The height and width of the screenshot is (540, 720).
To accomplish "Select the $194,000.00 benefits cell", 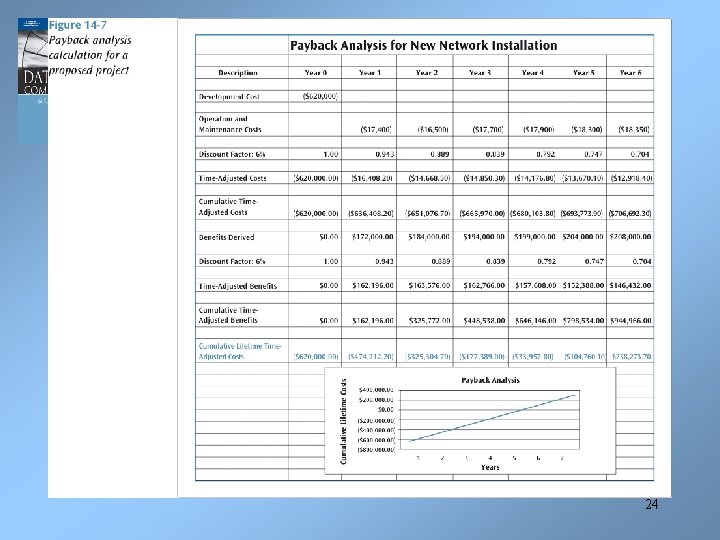I will pyautogui.click(x=484, y=237).
